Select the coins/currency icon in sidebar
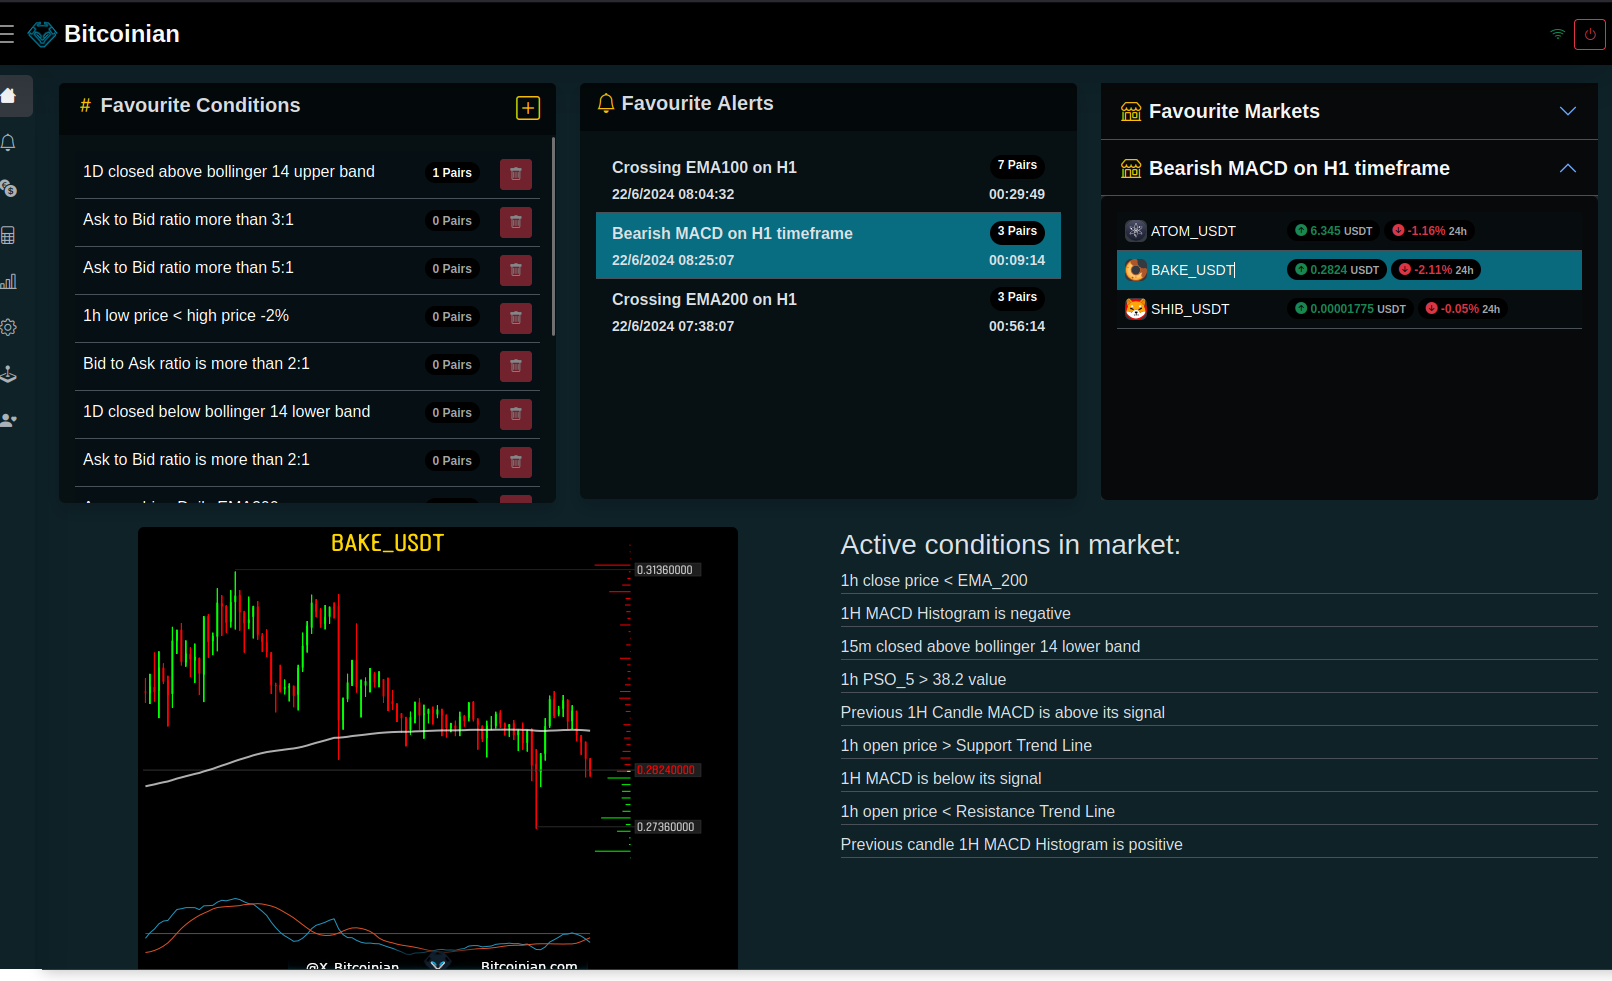Screen dimensions: 1612x981 click(x=10, y=188)
